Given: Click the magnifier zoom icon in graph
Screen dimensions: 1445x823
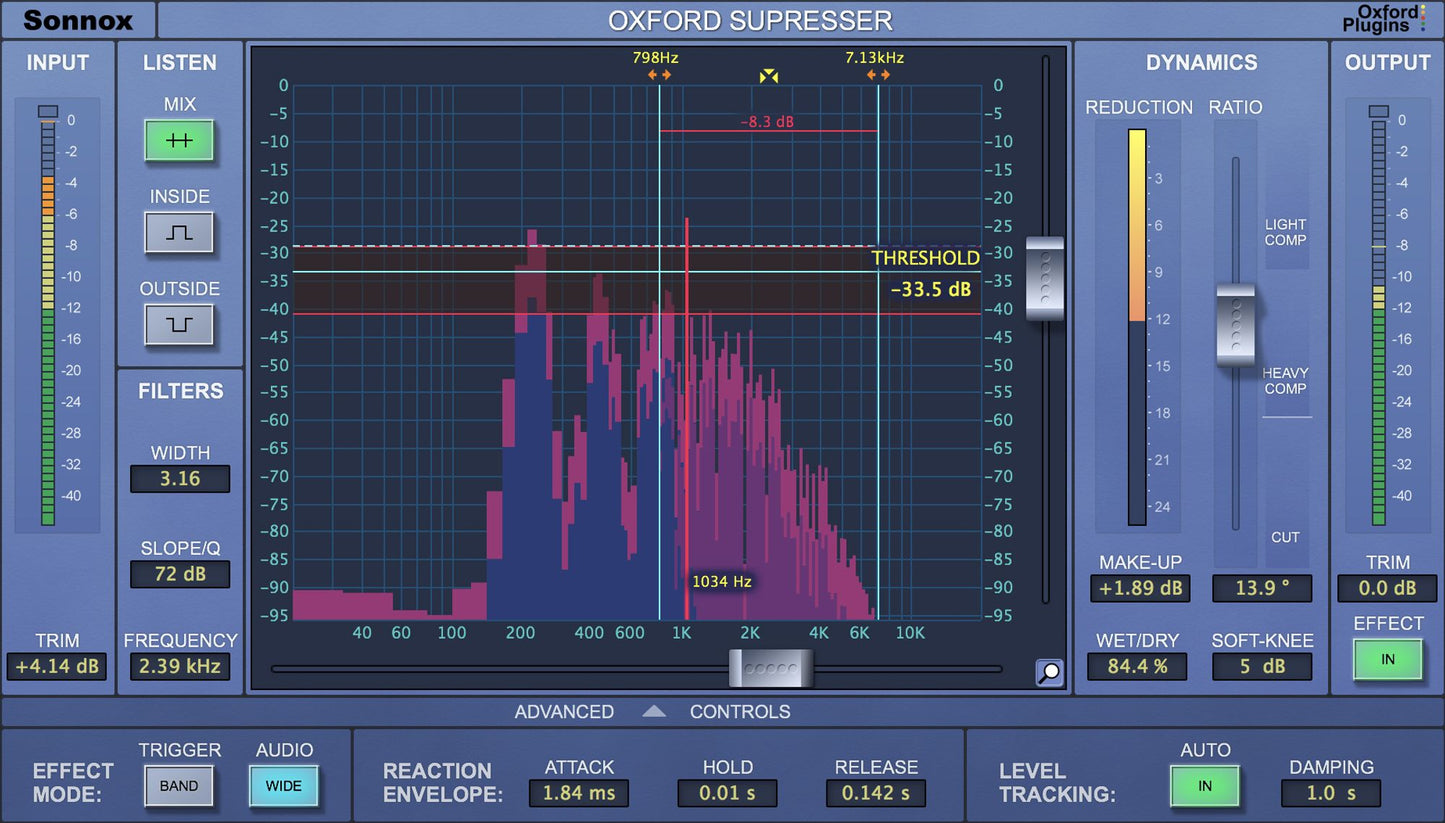Looking at the screenshot, I should tap(1049, 673).
